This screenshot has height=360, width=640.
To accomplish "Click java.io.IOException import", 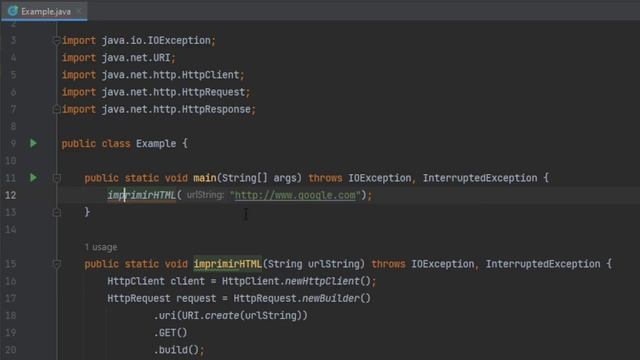I will click(x=156, y=40).
